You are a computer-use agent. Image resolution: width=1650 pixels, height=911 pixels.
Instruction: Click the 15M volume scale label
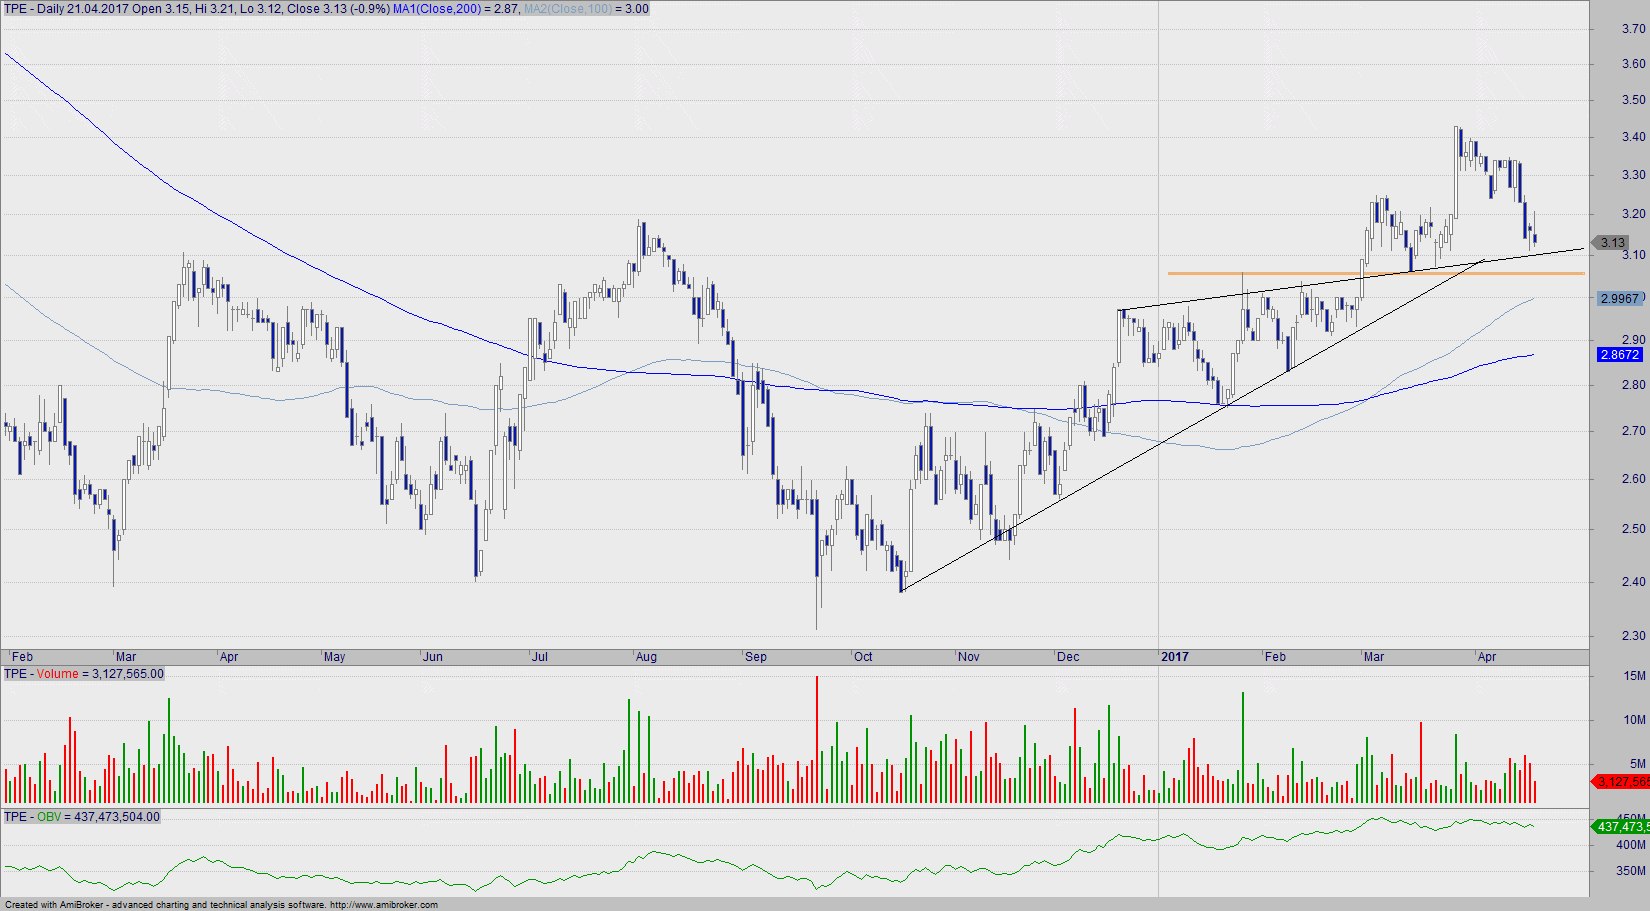coord(1634,676)
